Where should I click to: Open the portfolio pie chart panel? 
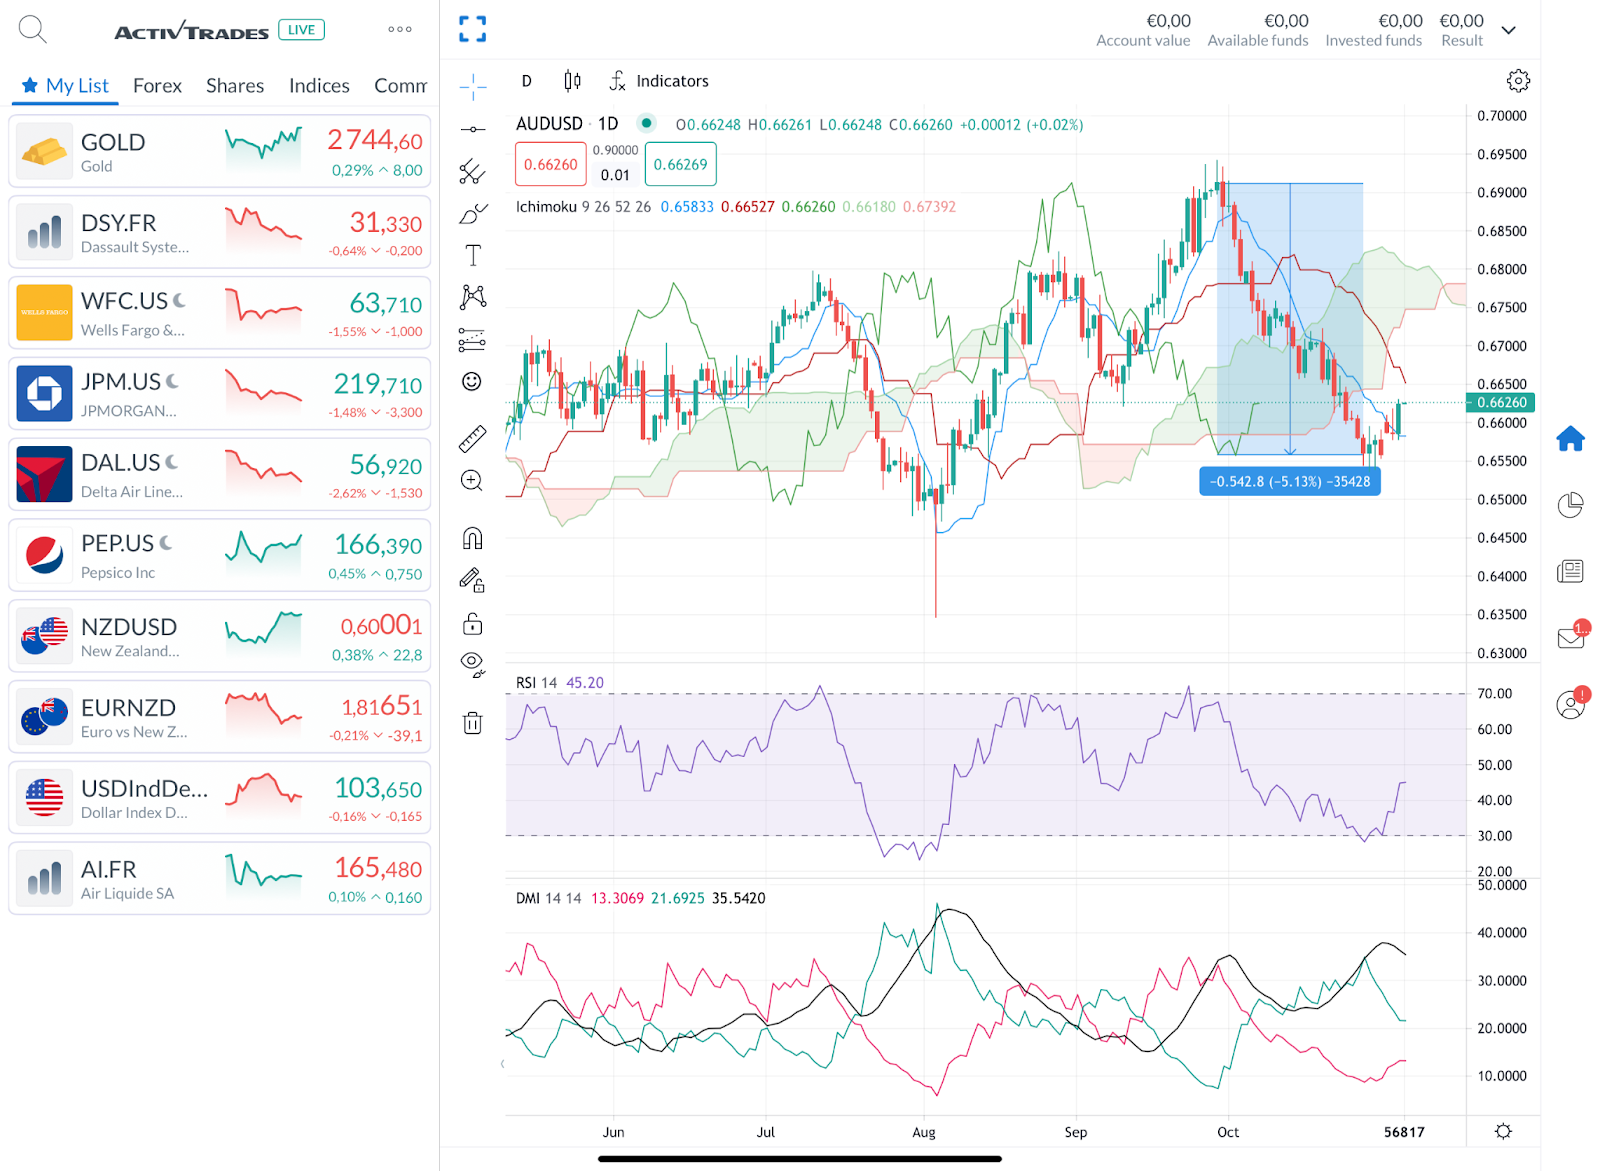pyautogui.click(x=1571, y=503)
